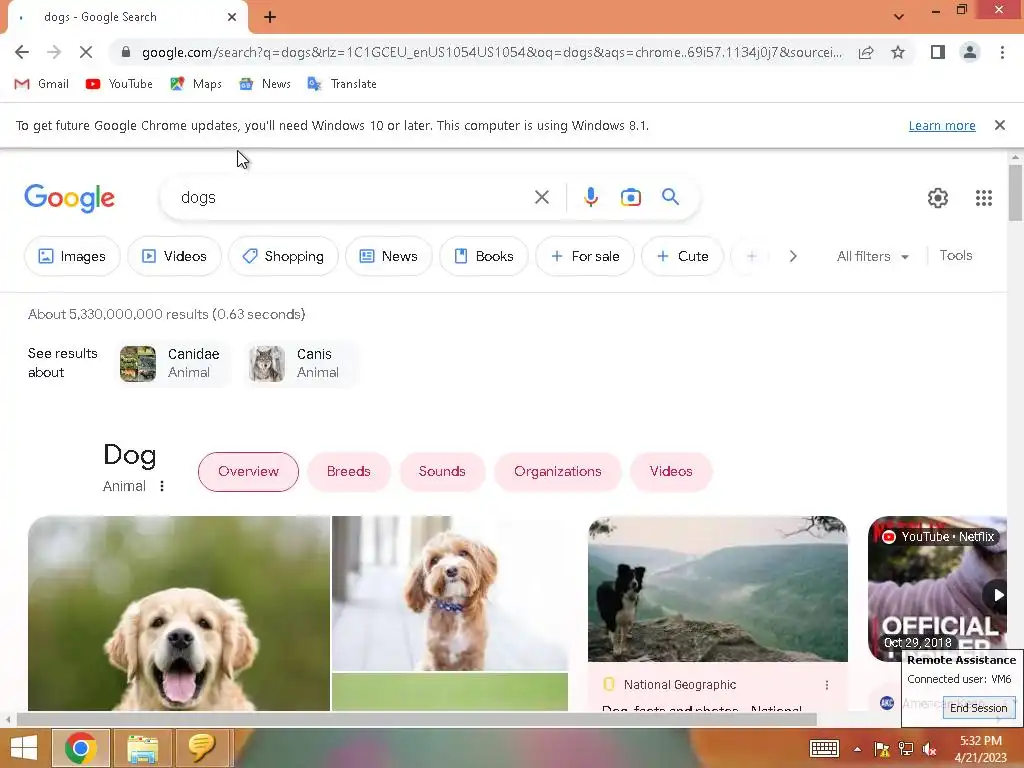
Task: Expand the All filters dropdown
Action: click(x=872, y=256)
